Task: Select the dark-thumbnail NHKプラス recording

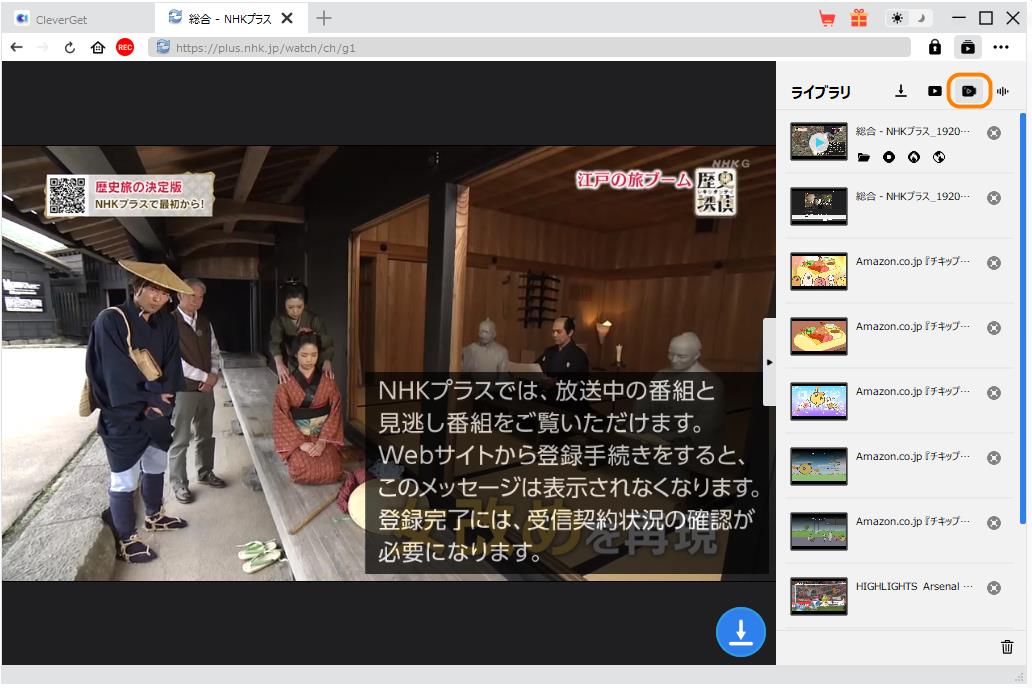Action: (x=819, y=206)
